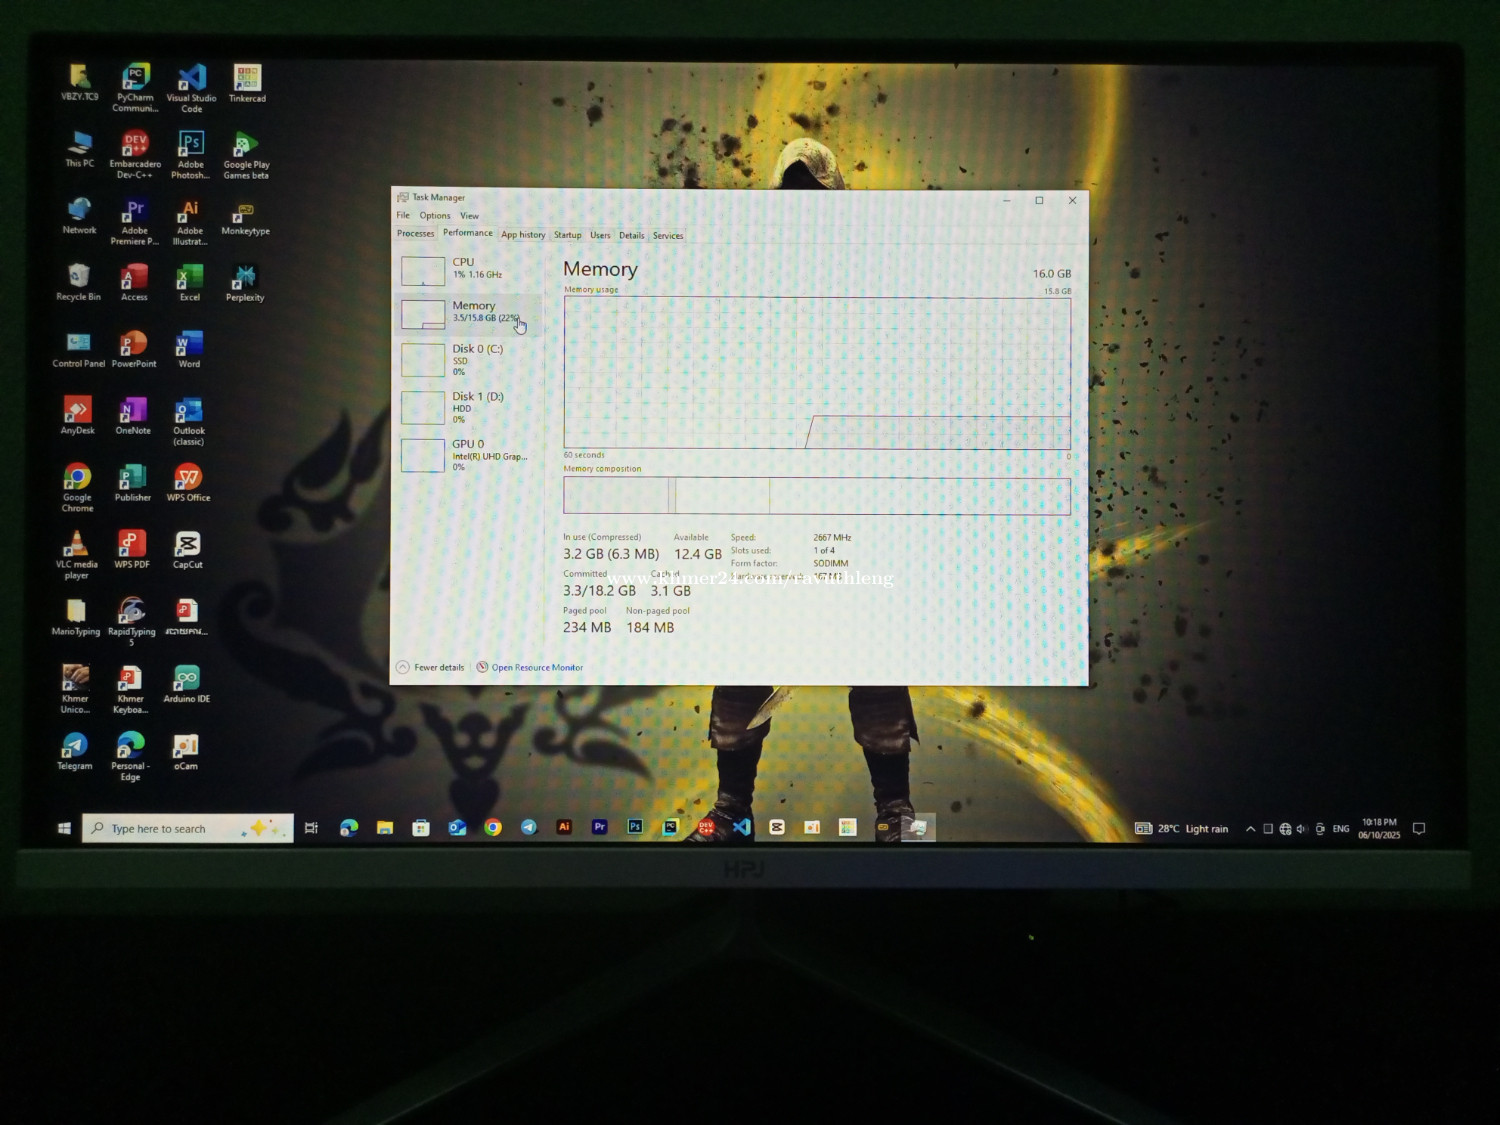Select VLC media player desktop icon
The image size is (1500, 1125).
pos(76,555)
